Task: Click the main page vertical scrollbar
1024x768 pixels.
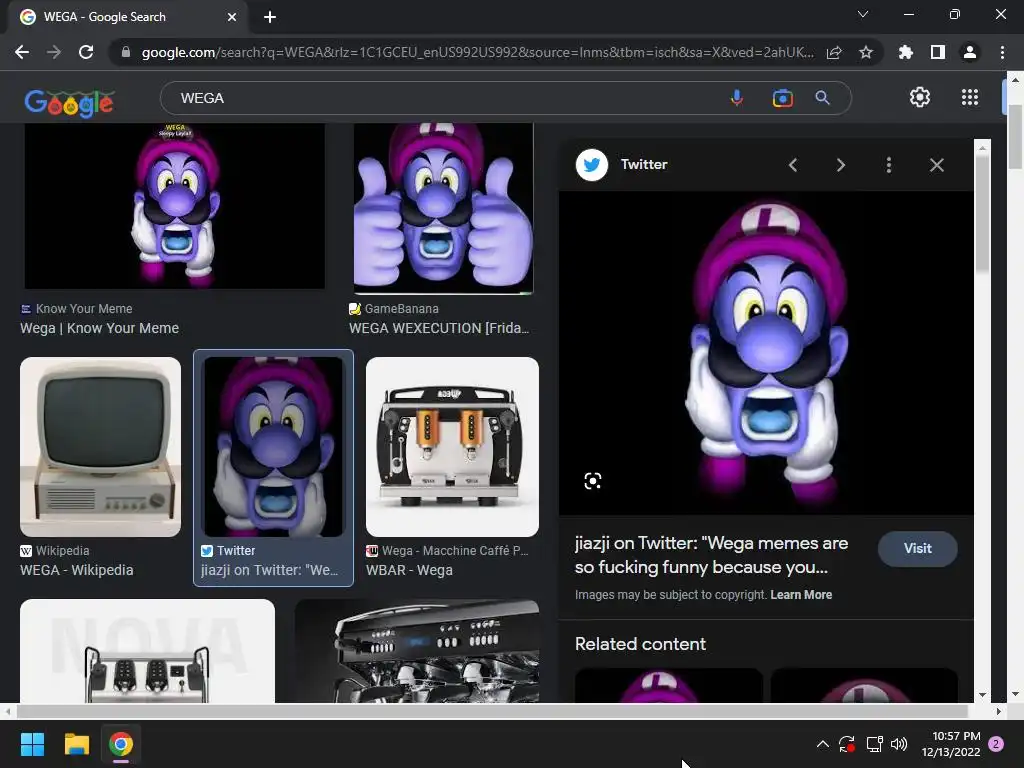Action: tap(1015, 136)
